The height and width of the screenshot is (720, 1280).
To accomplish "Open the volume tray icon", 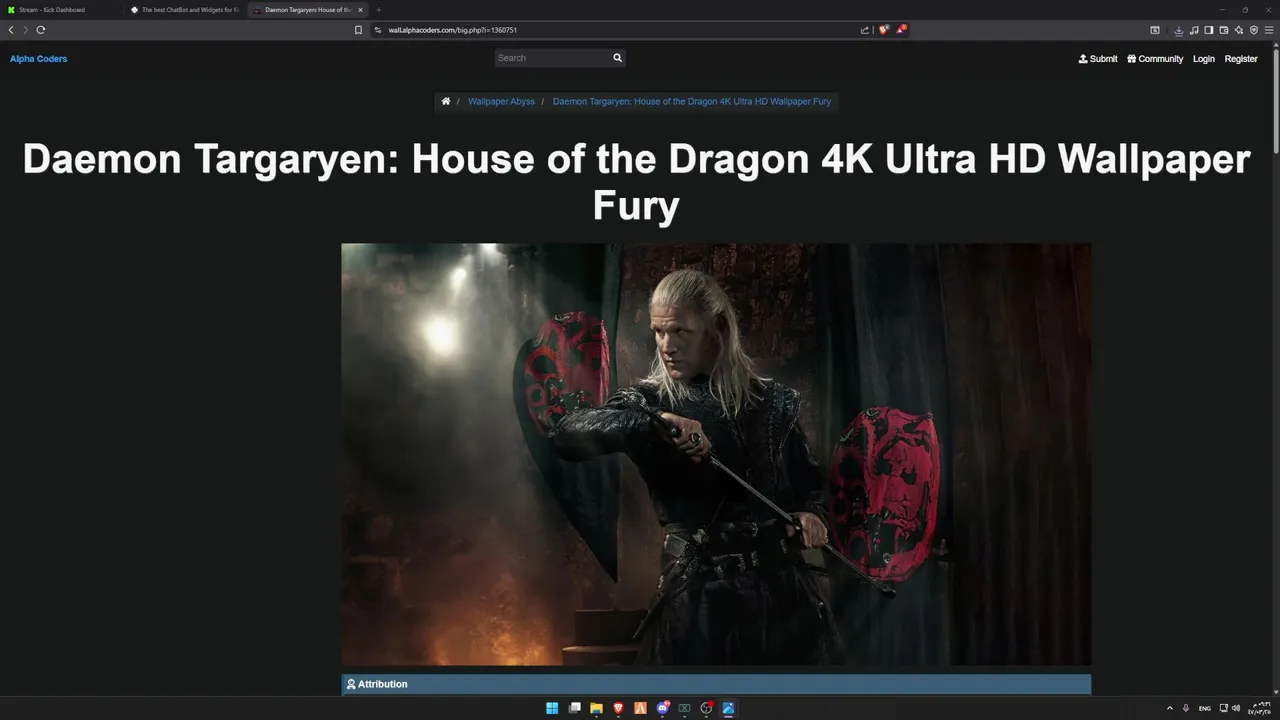I will 1236,708.
